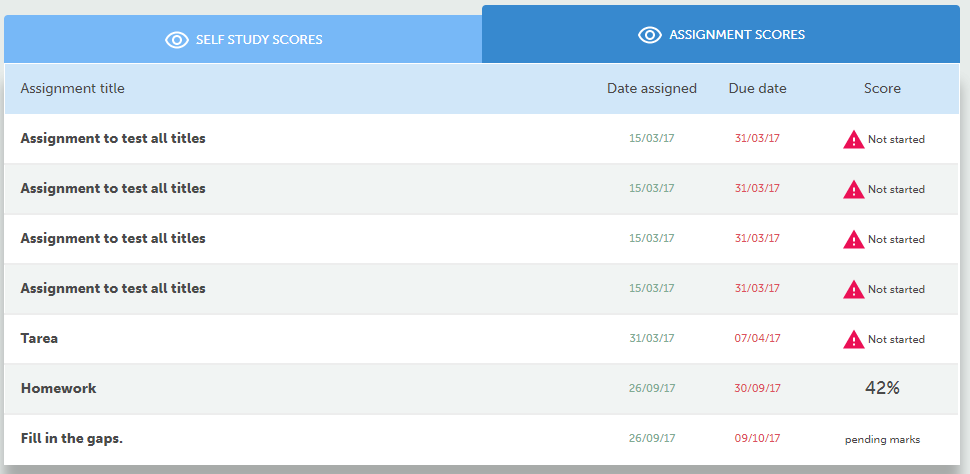The width and height of the screenshot is (970, 474).
Task: Click the 'Assignment title' column header
Action: click(x=72, y=88)
